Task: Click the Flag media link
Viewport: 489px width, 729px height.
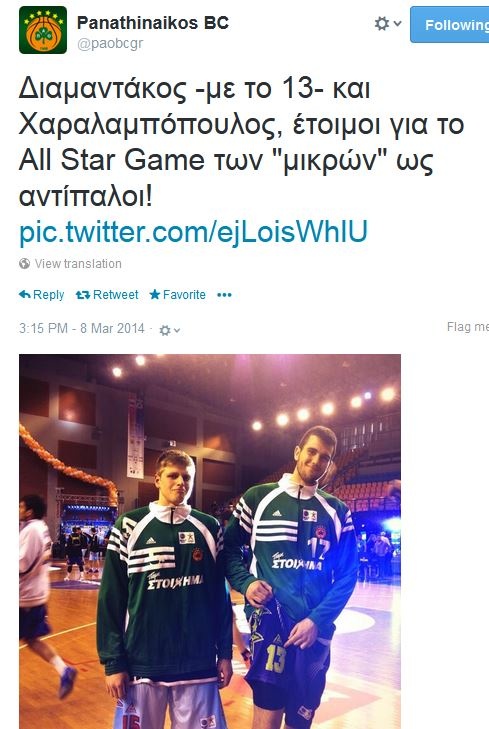Action: click(468, 327)
